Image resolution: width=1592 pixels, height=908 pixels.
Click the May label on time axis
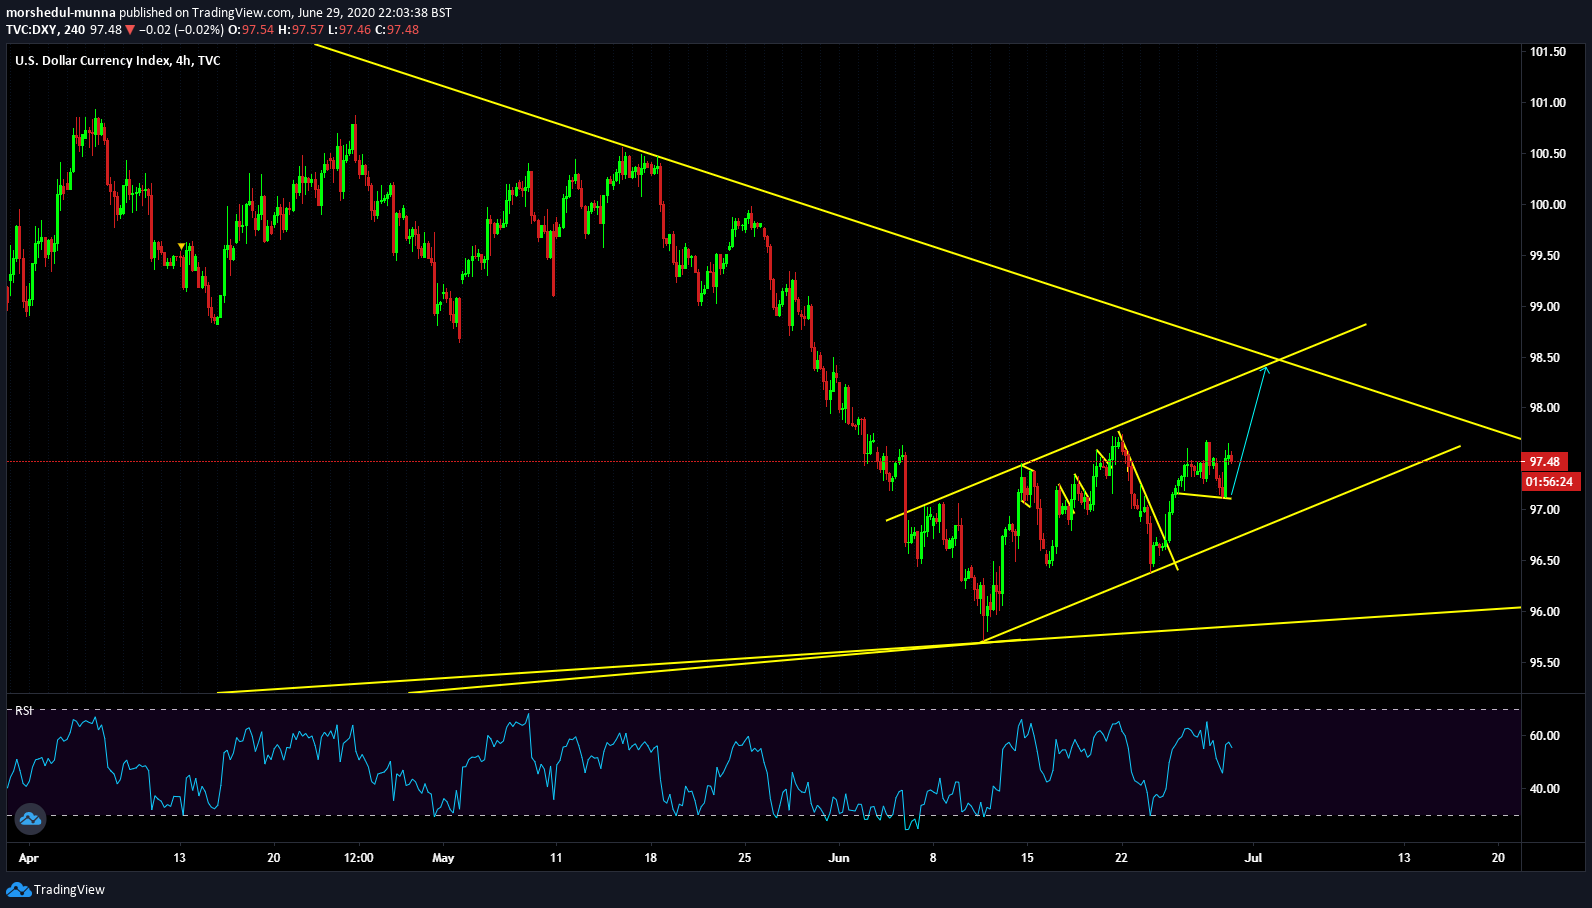pyautogui.click(x=443, y=858)
